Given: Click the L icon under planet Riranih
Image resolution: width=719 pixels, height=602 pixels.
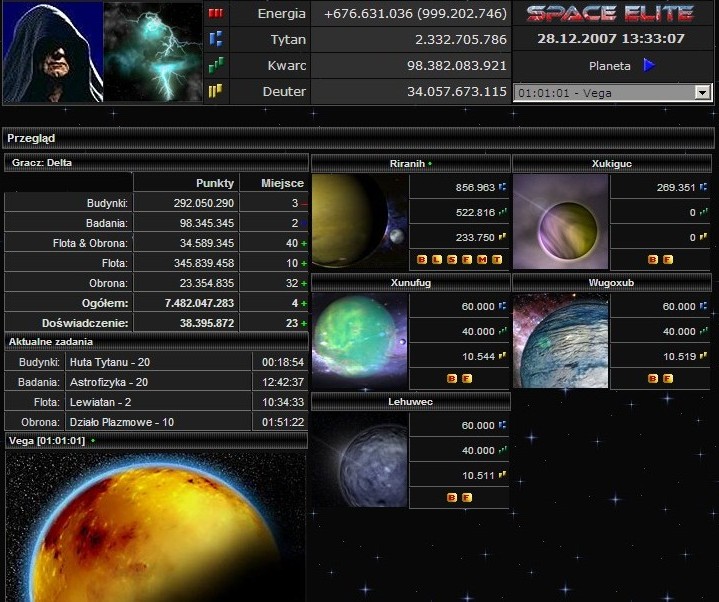Looking at the screenshot, I should (437, 259).
